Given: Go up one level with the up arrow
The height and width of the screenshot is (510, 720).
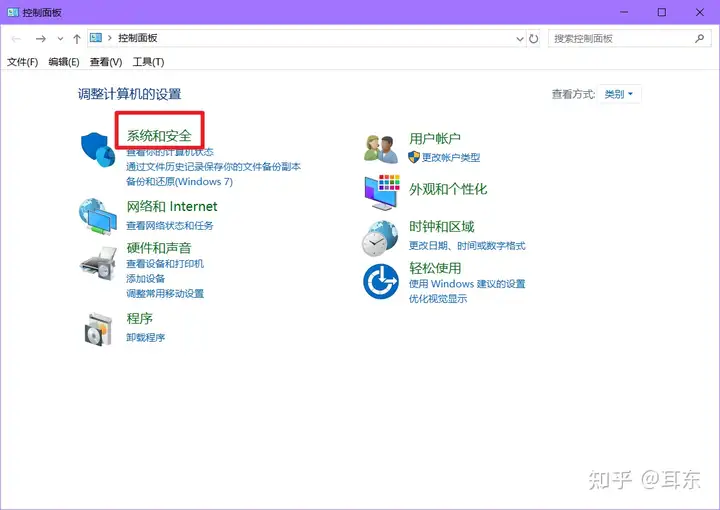Looking at the screenshot, I should click(77, 39).
